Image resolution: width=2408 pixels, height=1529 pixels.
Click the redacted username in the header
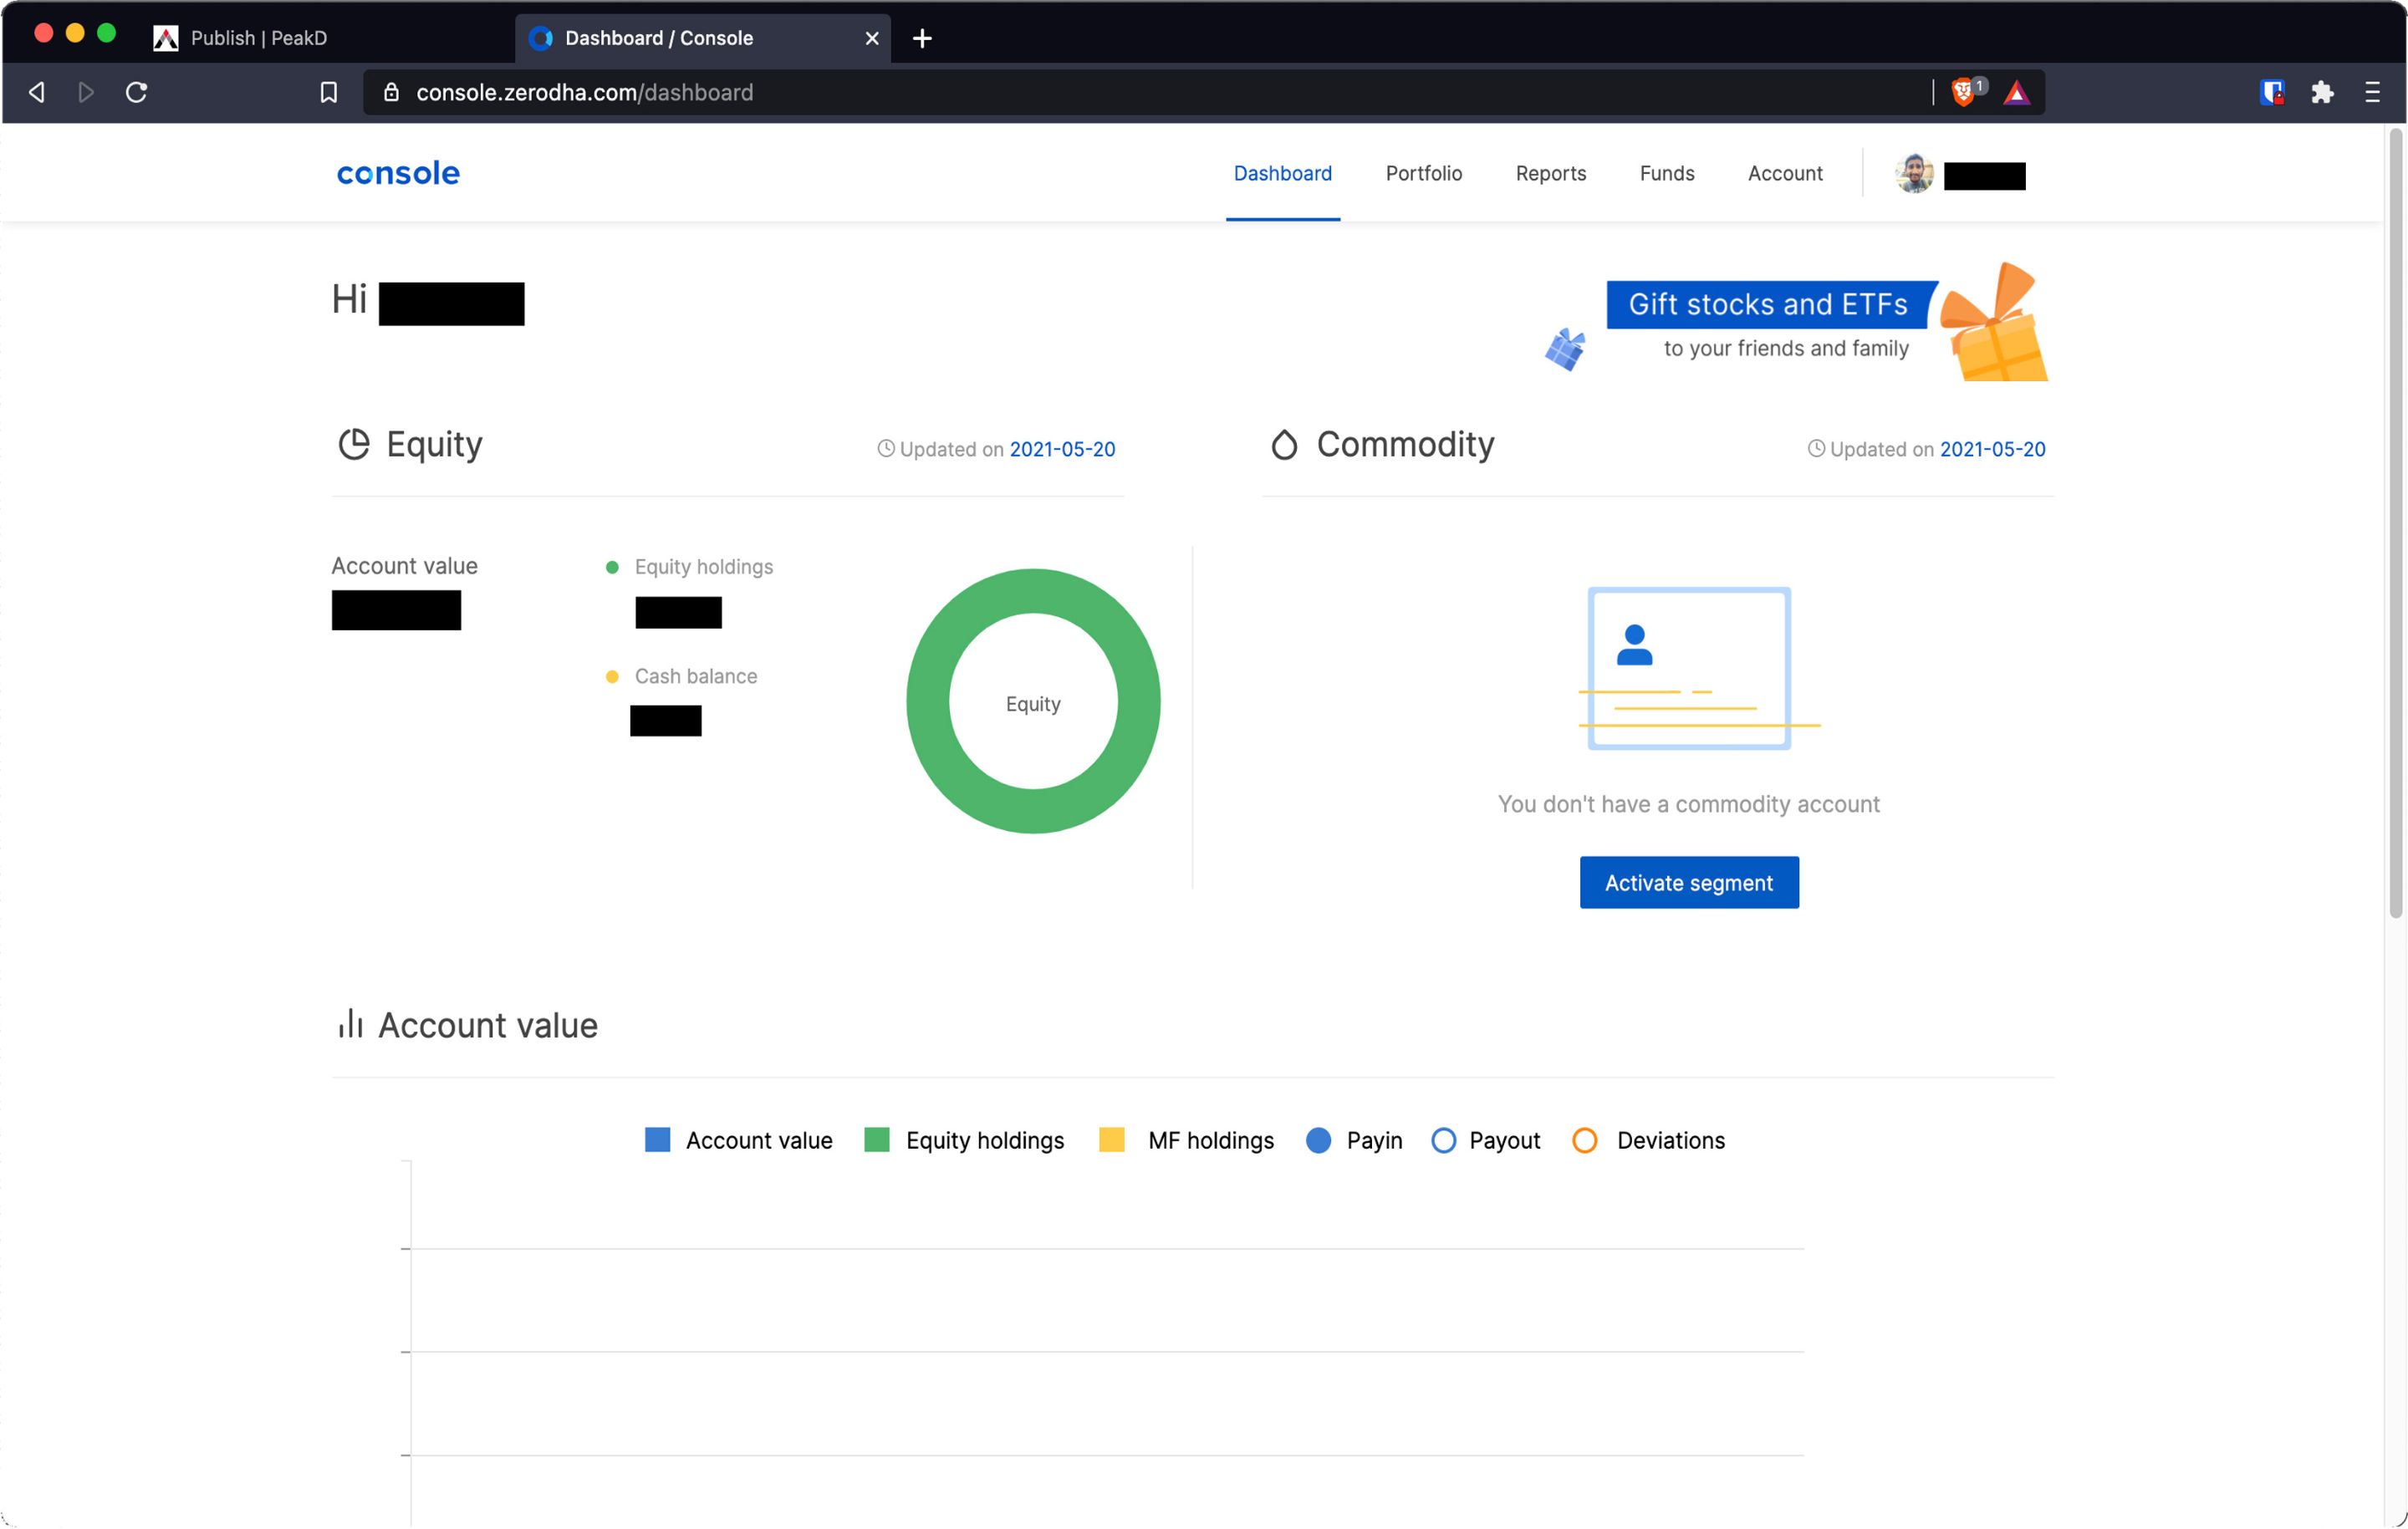pyautogui.click(x=1984, y=176)
